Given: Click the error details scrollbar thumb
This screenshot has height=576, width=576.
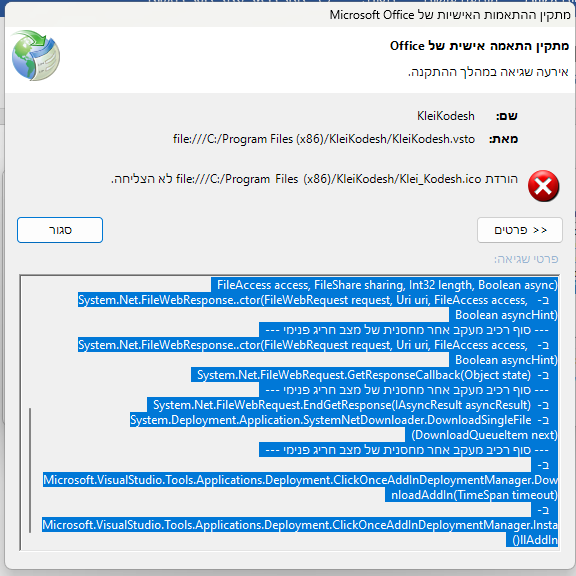Looking at the screenshot, I should pos(30,470).
